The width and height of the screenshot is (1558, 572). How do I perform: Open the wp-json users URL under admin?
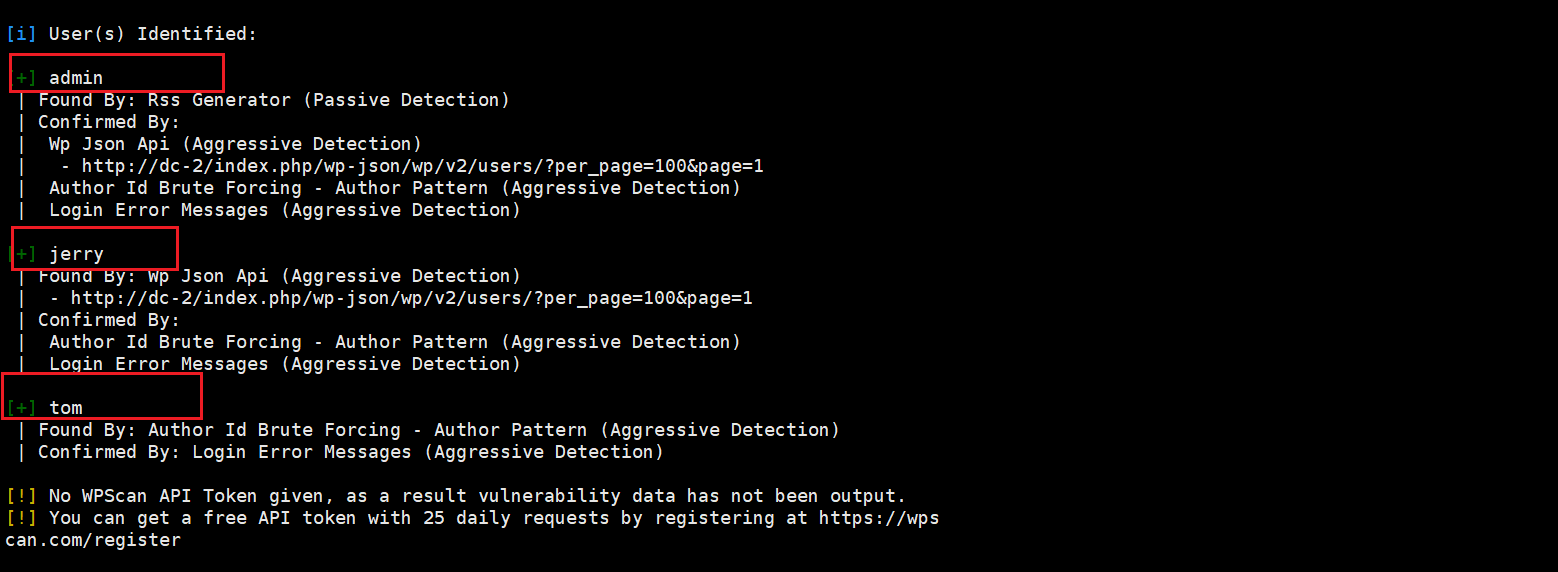pyautogui.click(x=423, y=166)
